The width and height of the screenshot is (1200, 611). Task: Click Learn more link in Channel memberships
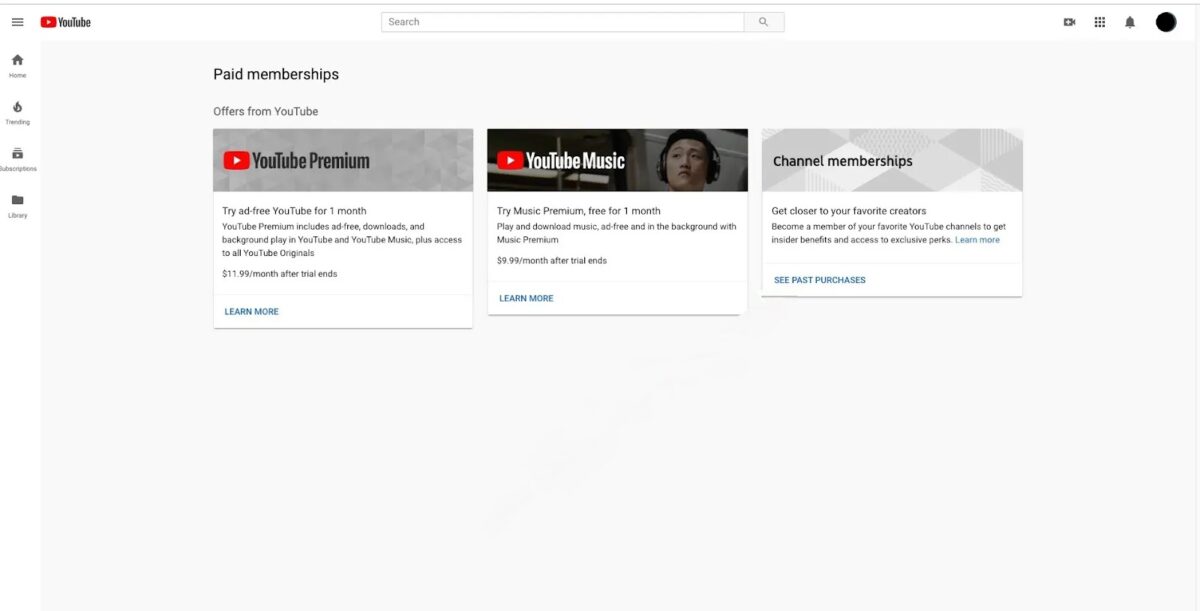click(x=977, y=240)
